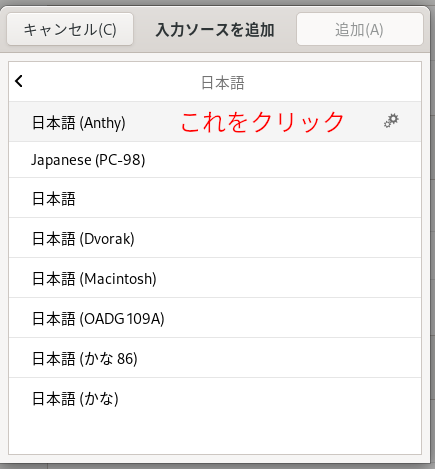
Task: Pick the 日本語 (かな) layout entry
Action: (x=215, y=398)
